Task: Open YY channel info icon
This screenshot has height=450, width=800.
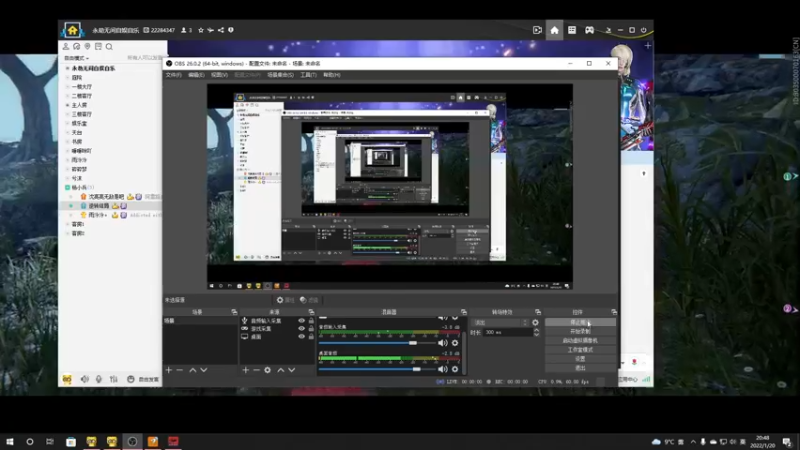Action: click(231, 30)
